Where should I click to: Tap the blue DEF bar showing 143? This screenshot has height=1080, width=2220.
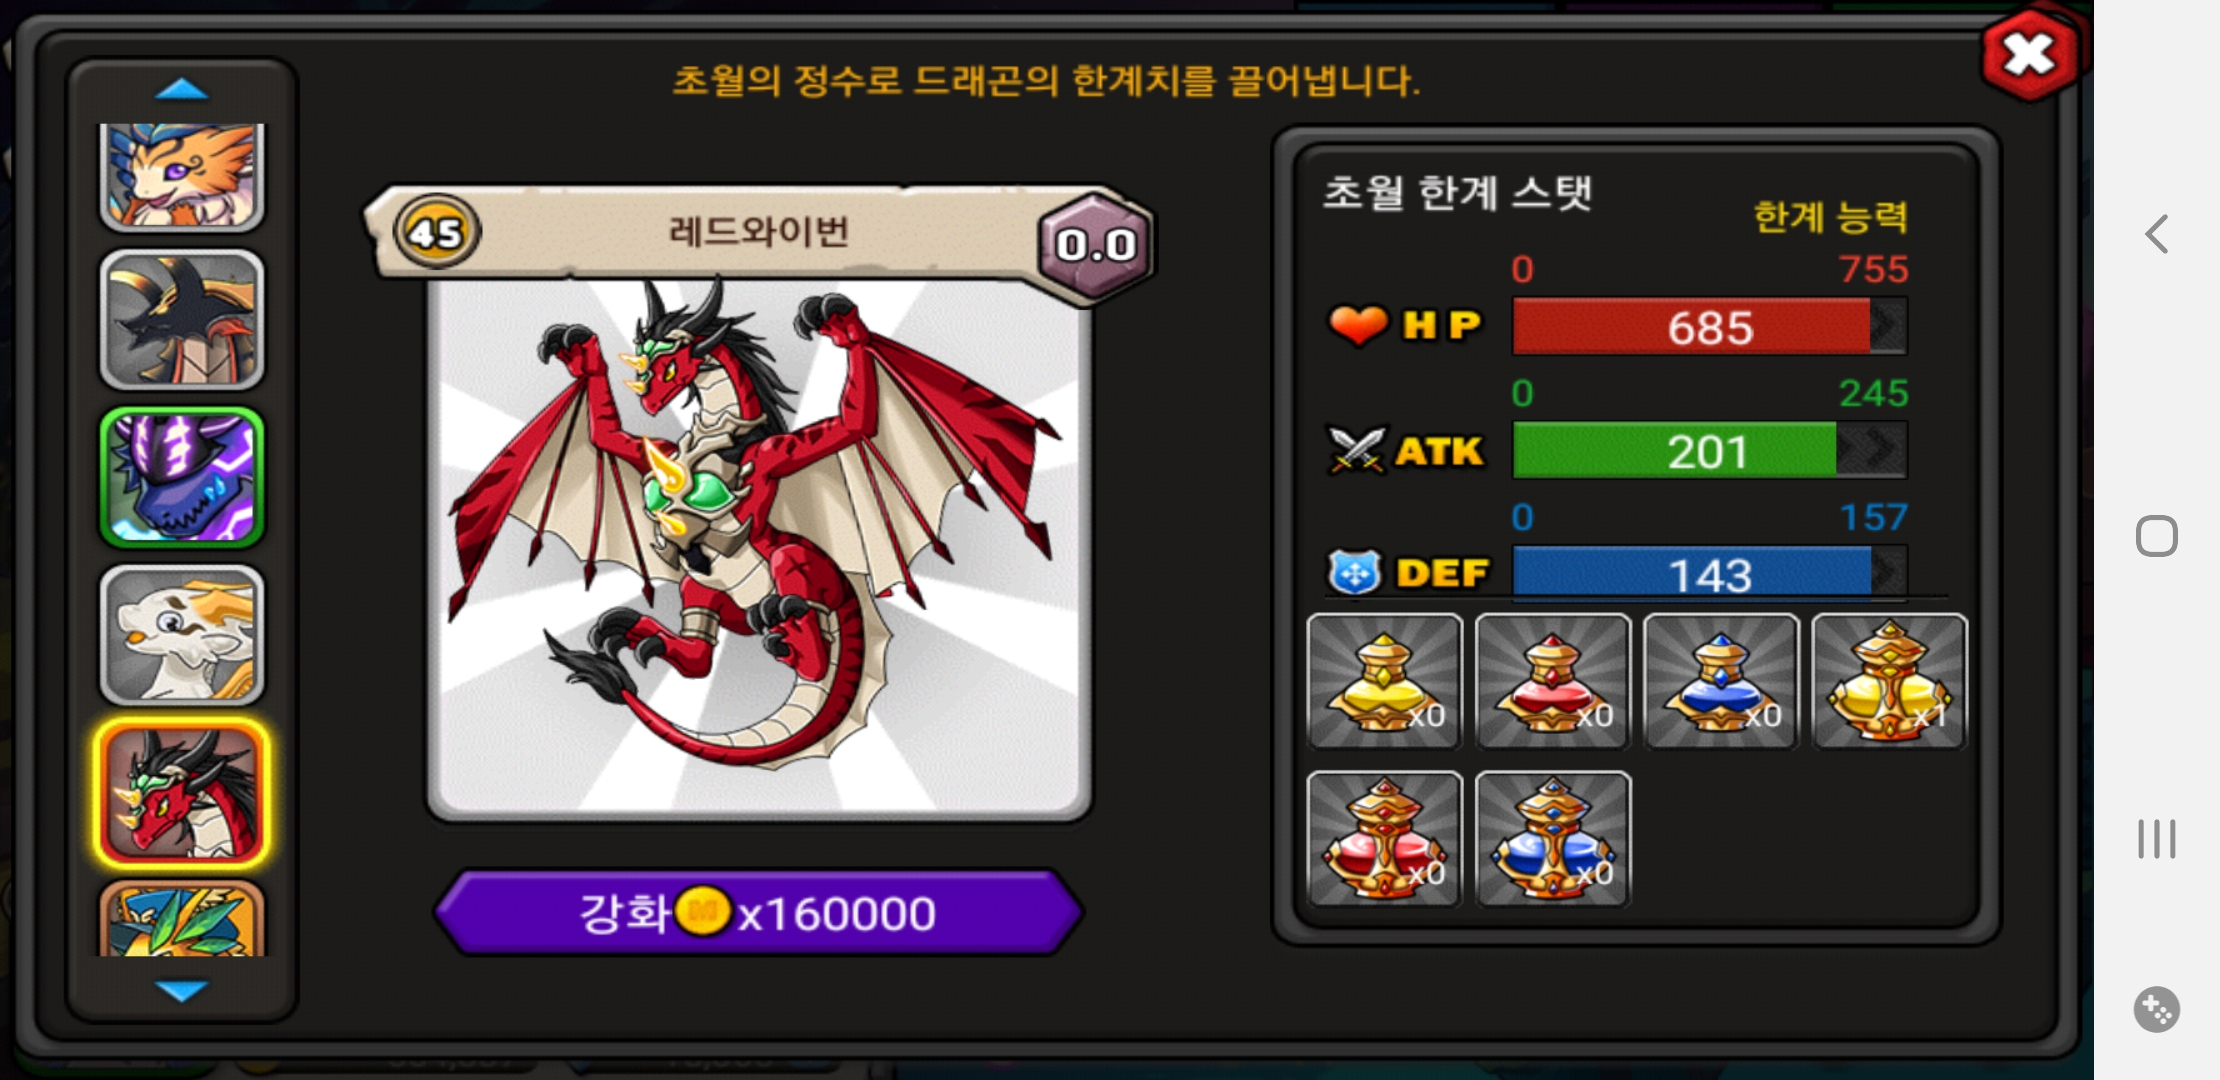tap(1709, 573)
